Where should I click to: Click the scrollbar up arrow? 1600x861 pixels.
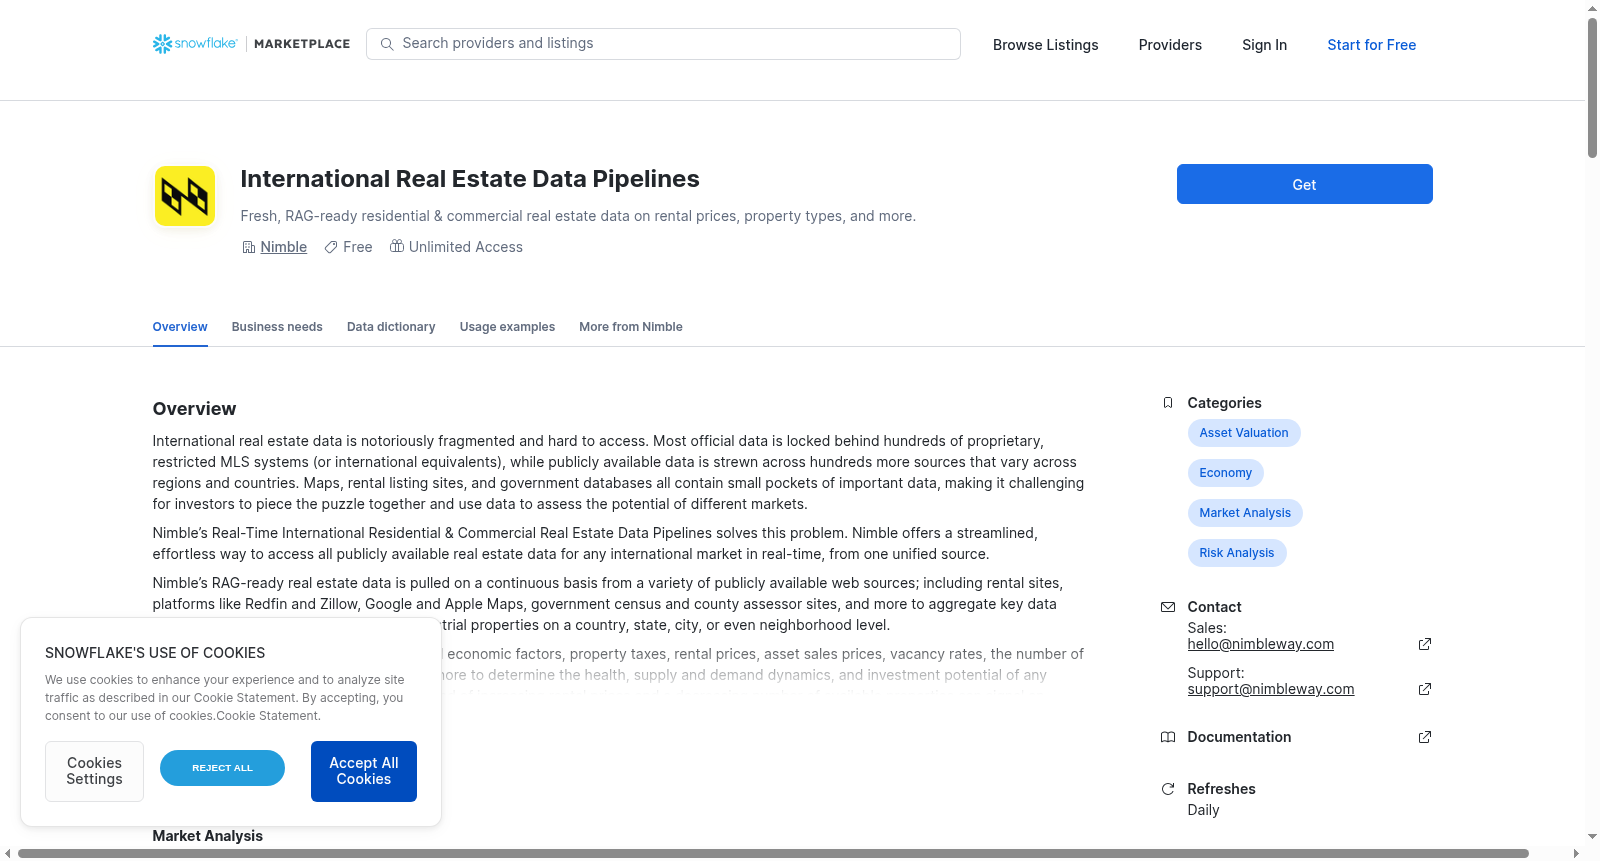pos(1592,8)
